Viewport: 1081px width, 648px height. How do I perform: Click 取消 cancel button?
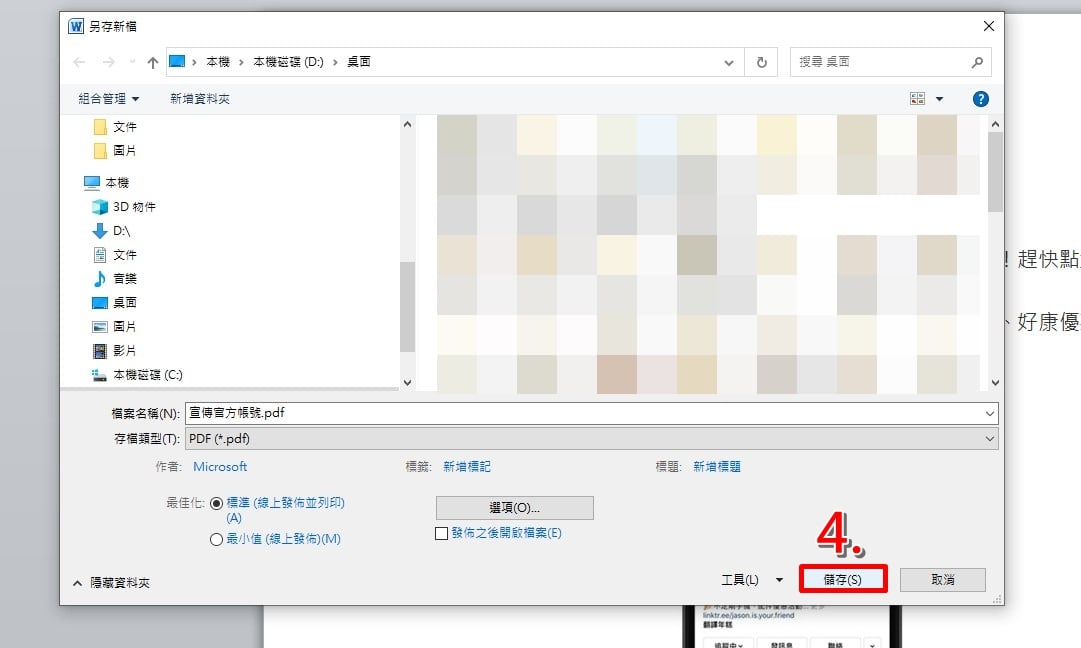click(942, 580)
